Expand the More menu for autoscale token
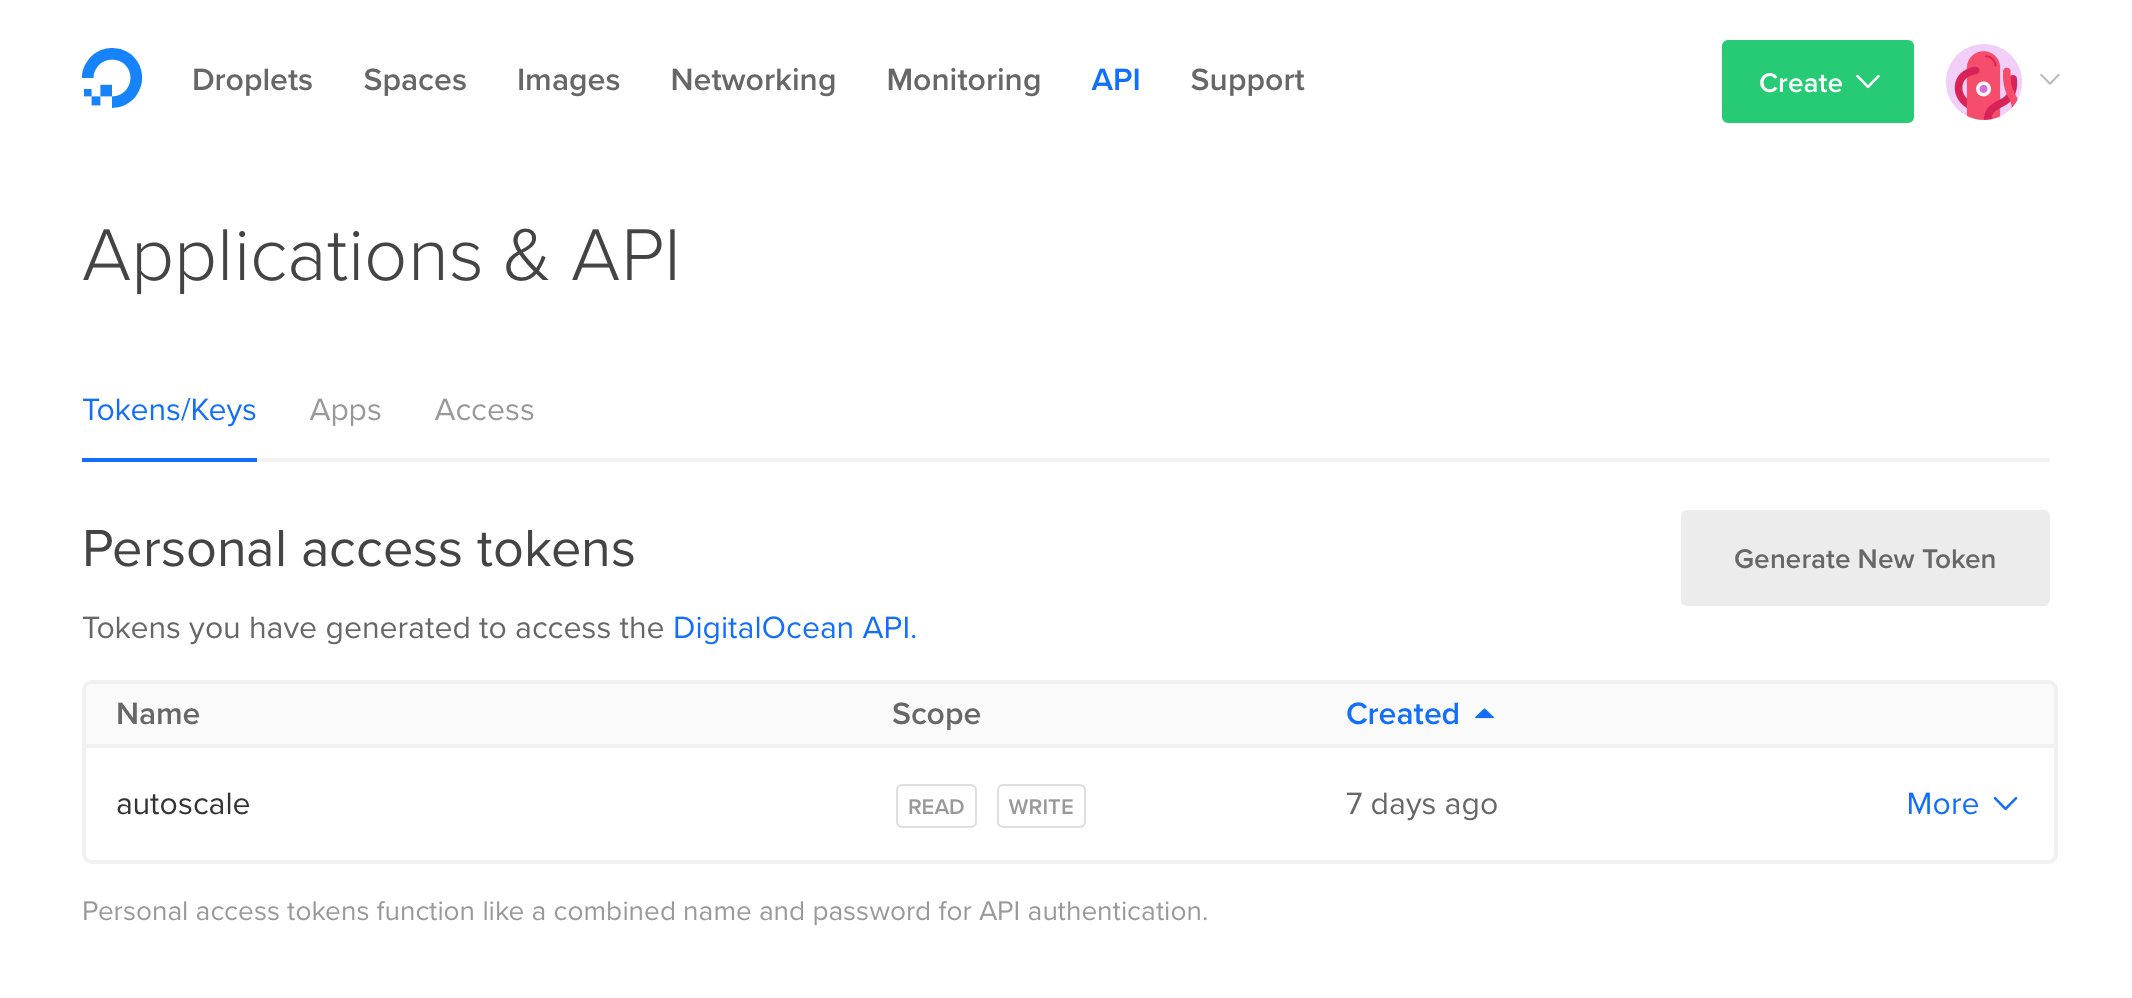Screen dimensions: 2132x998 coord(1962,803)
